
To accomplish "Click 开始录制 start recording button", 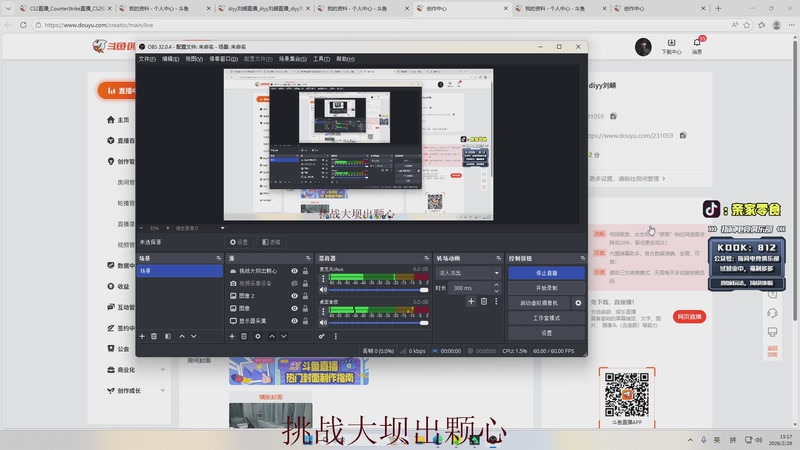I will (x=546, y=288).
